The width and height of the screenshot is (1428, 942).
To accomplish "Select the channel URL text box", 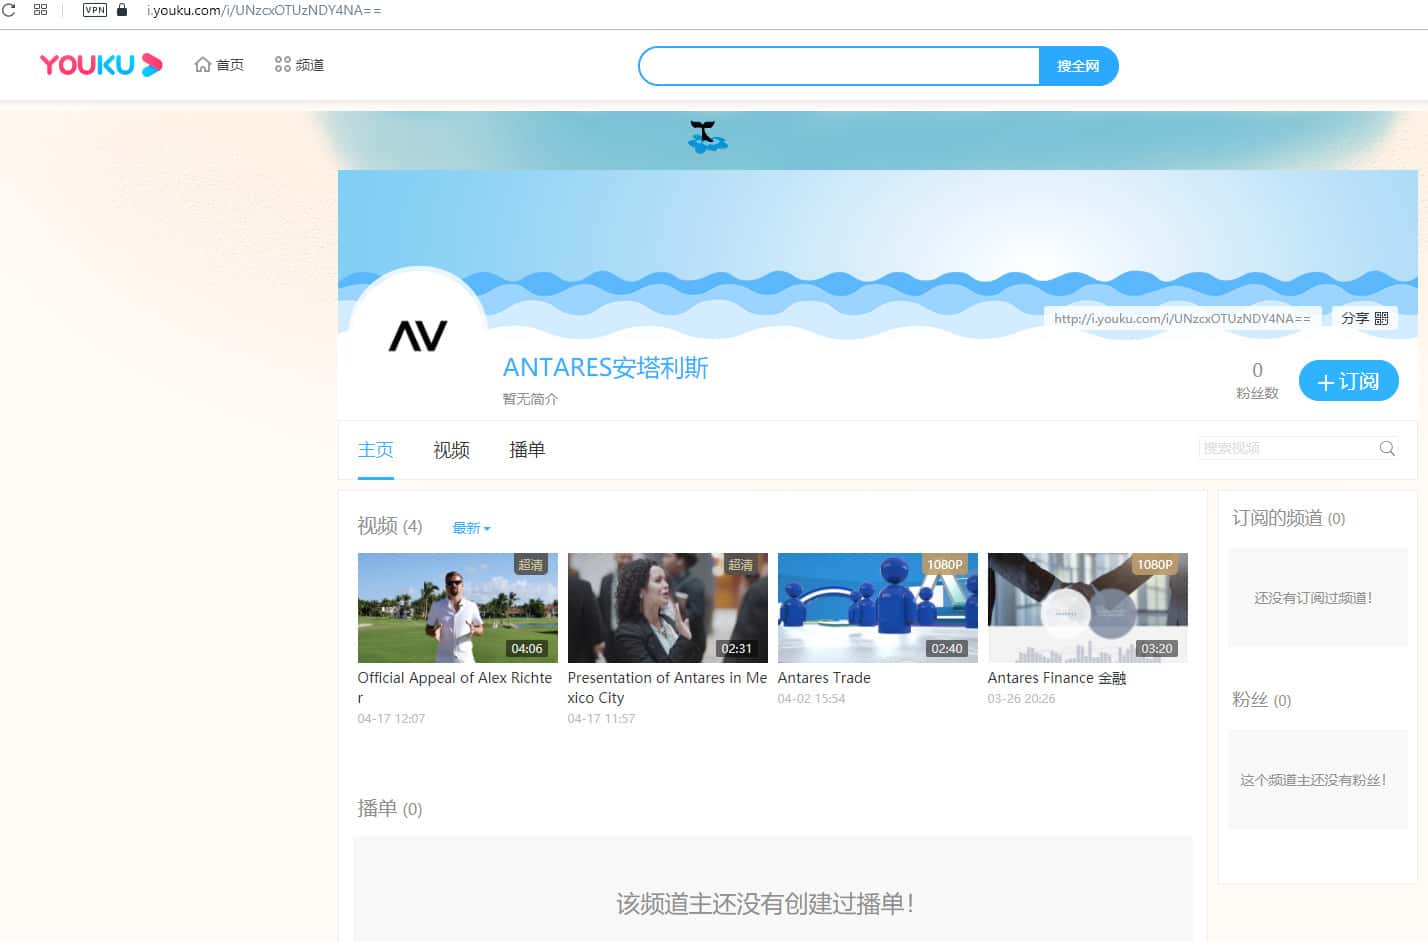I will point(1182,318).
